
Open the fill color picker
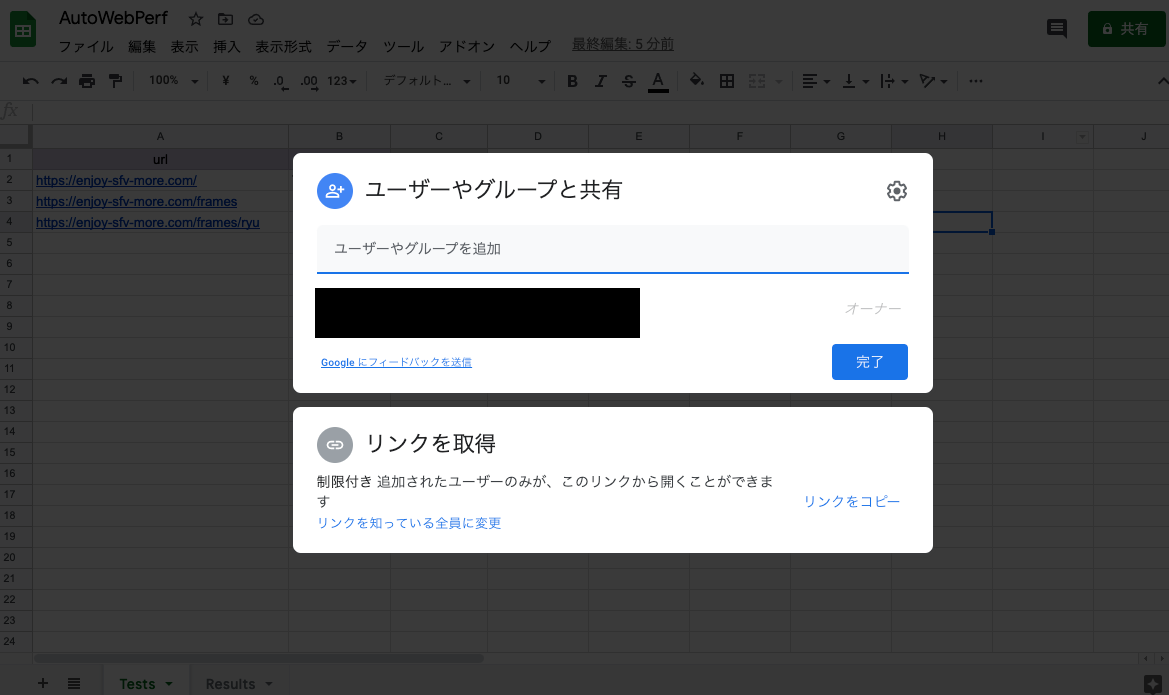696,81
